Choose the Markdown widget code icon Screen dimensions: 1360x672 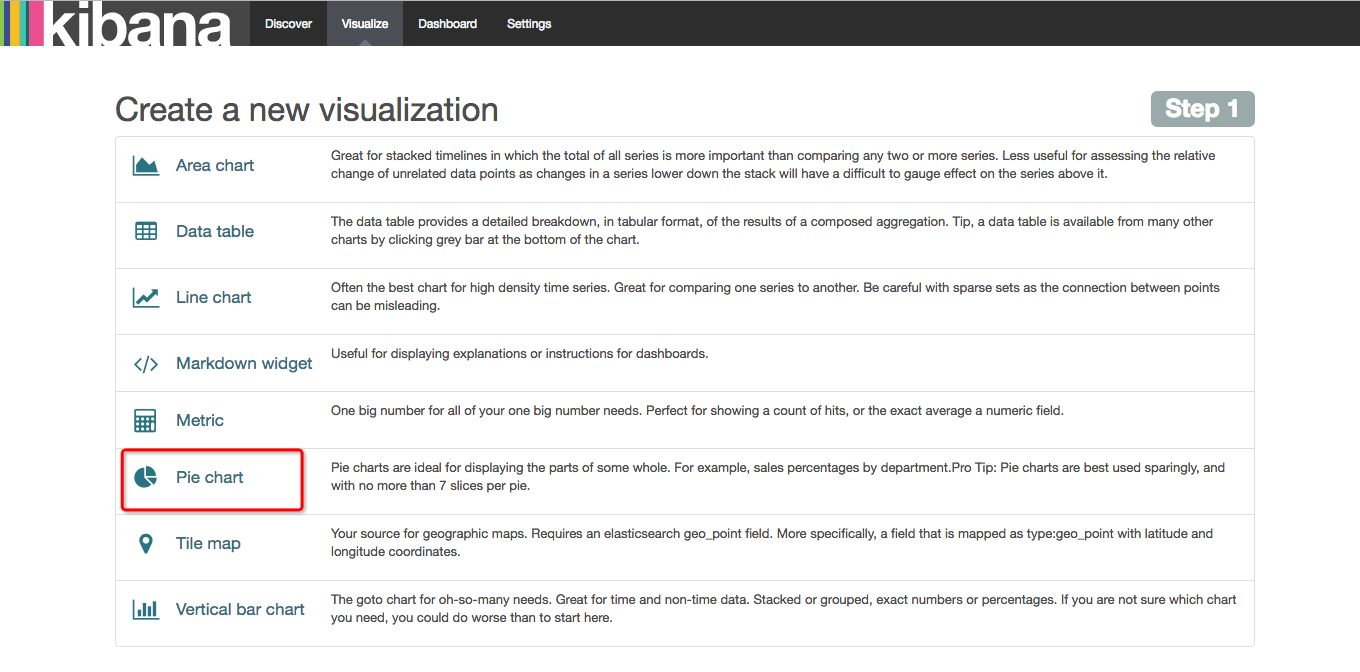coord(146,364)
